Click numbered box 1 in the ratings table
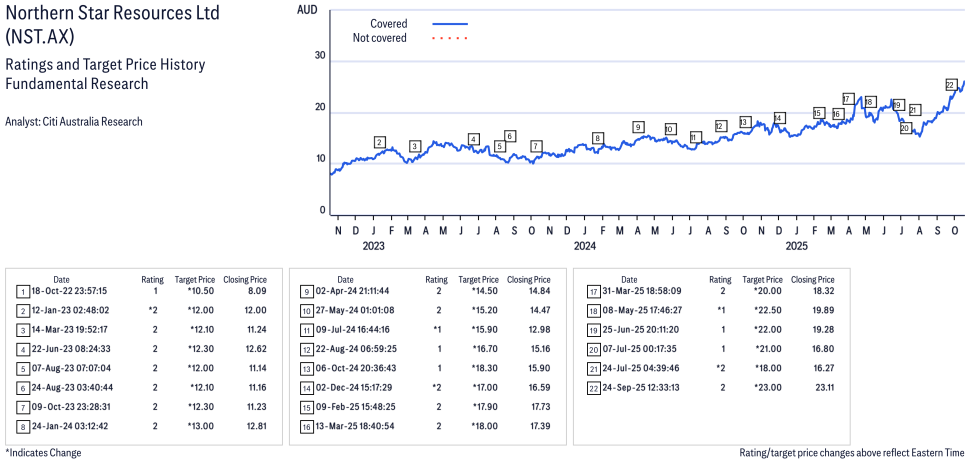The width and height of the screenshot is (975, 459). pyautogui.click(x=22, y=291)
